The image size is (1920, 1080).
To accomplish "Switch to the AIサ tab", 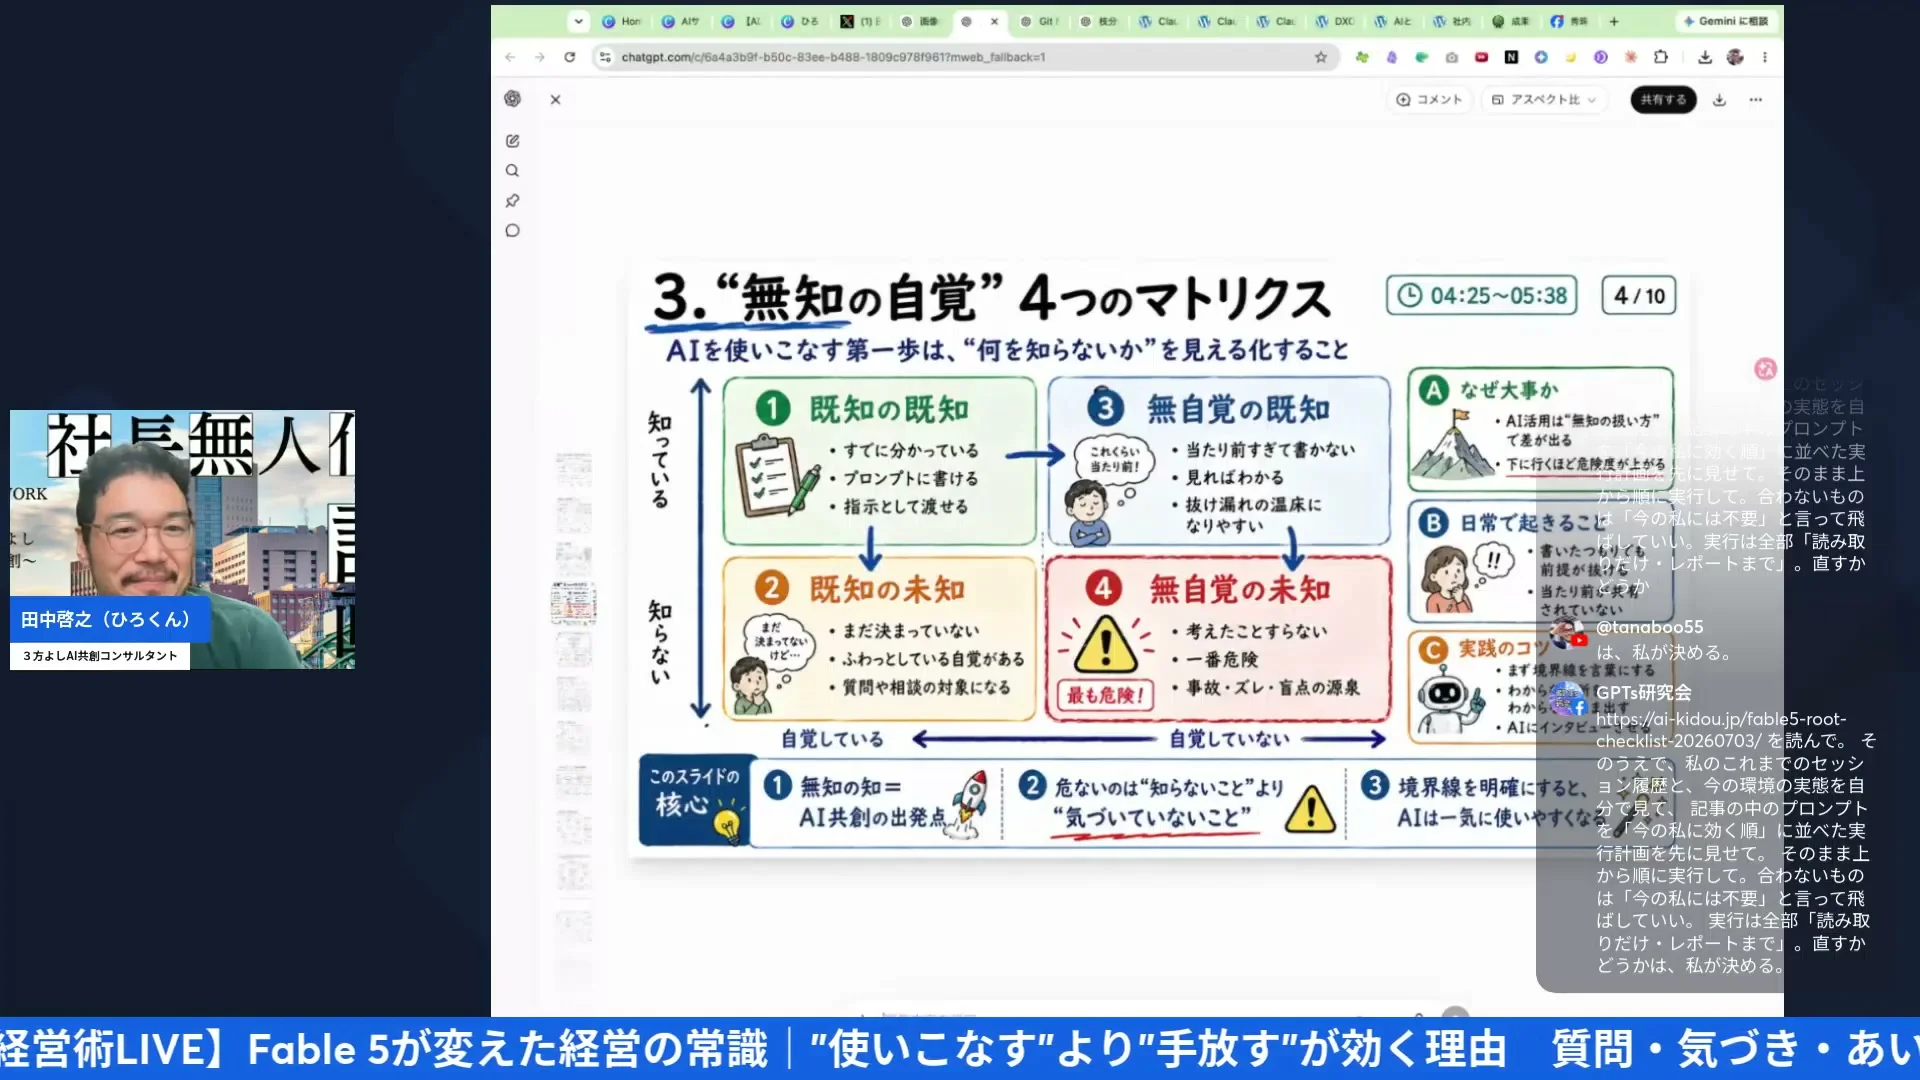I will pos(682,21).
